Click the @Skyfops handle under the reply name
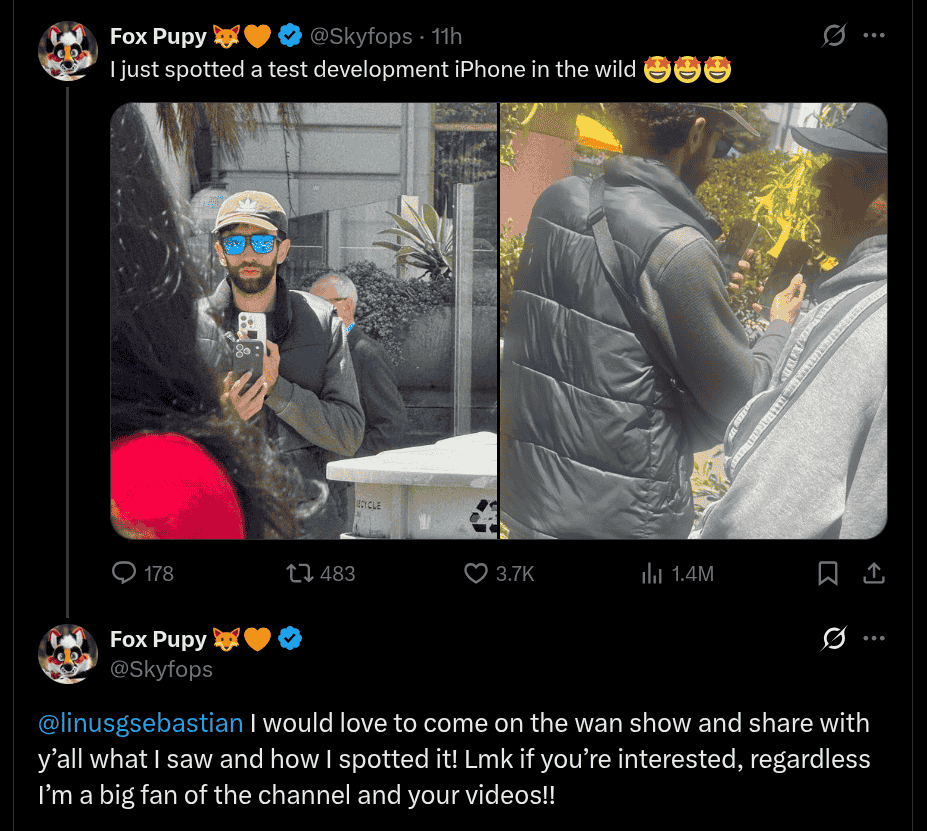This screenshot has height=831, width=927. 161,669
